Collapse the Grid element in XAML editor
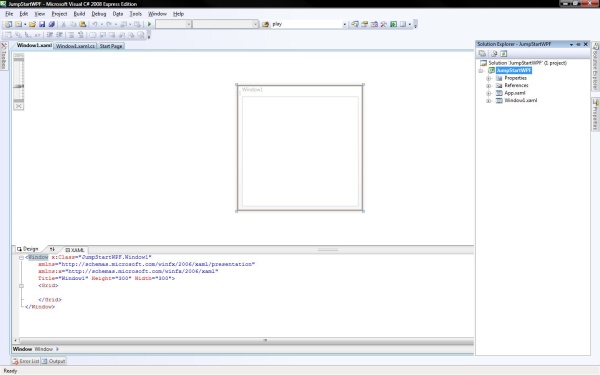Image resolution: width=600 pixels, height=375 pixels. coord(21,286)
